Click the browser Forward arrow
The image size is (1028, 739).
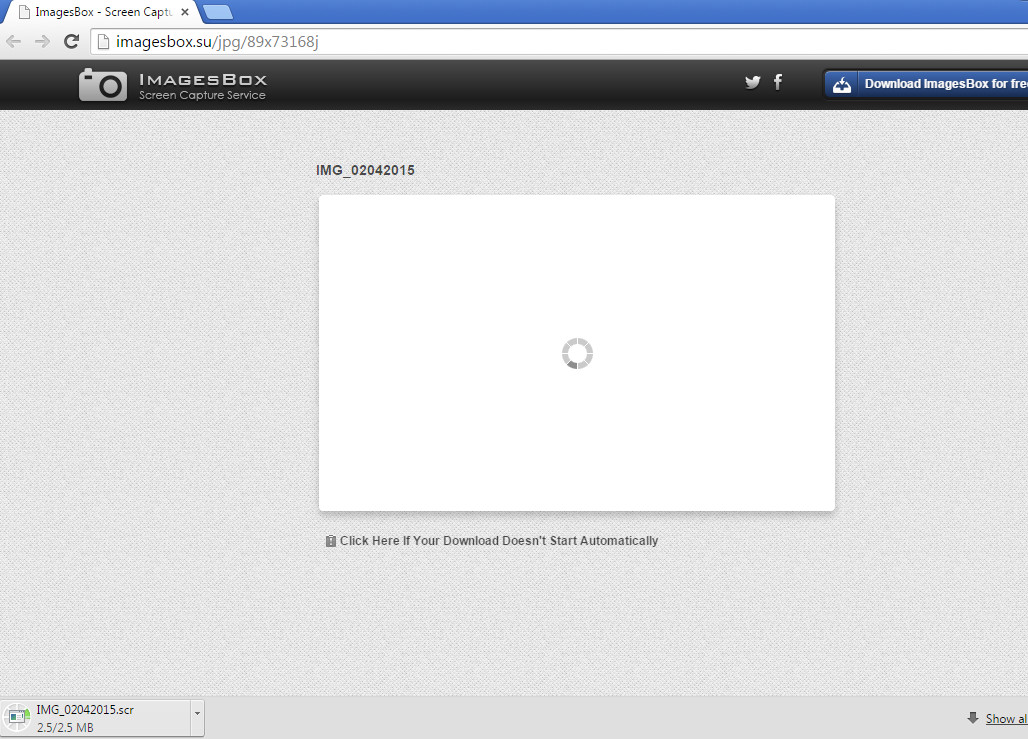42,41
